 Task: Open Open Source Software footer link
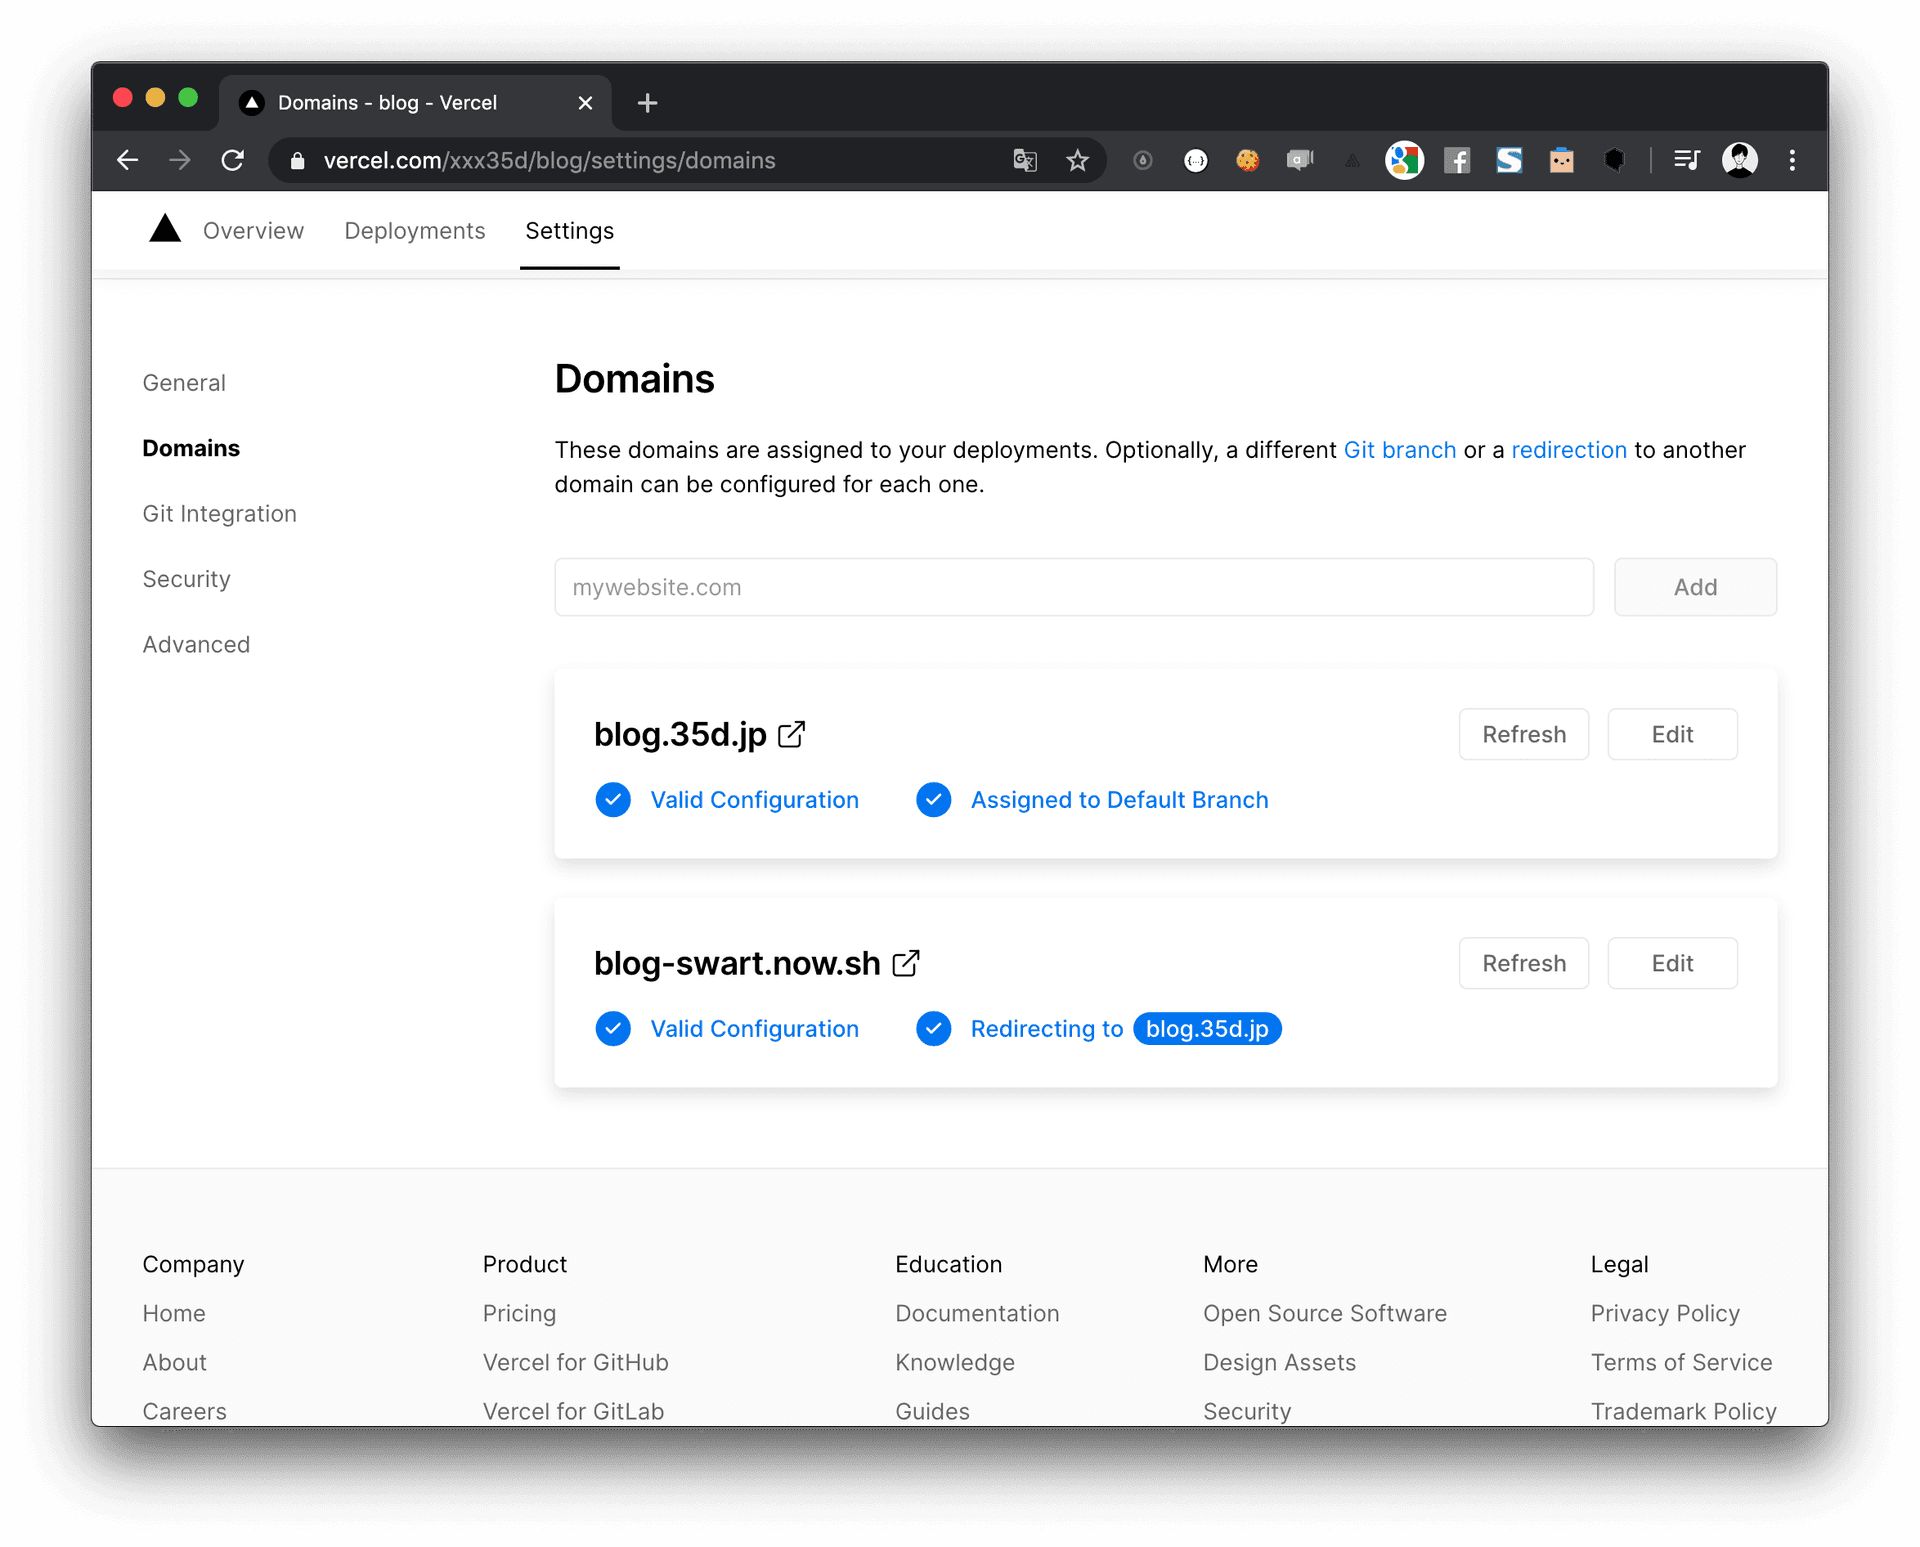(x=1325, y=1313)
